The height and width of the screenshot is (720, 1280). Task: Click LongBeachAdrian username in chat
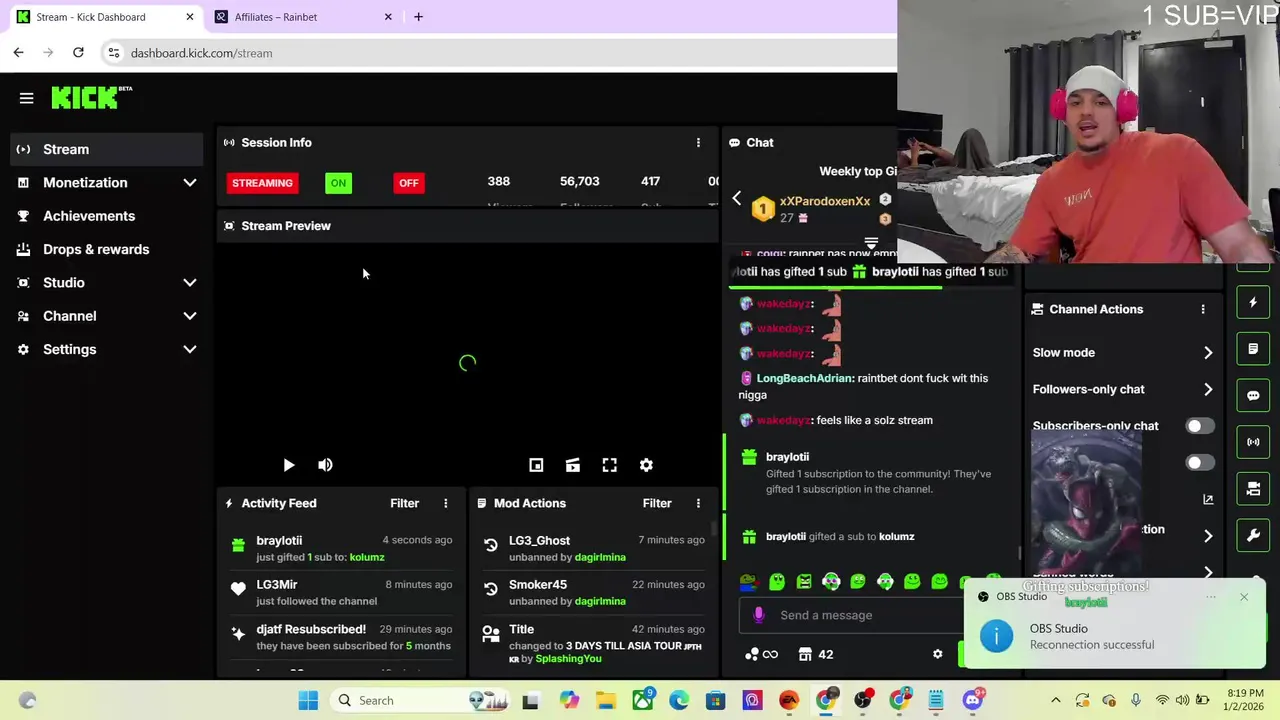(805, 378)
